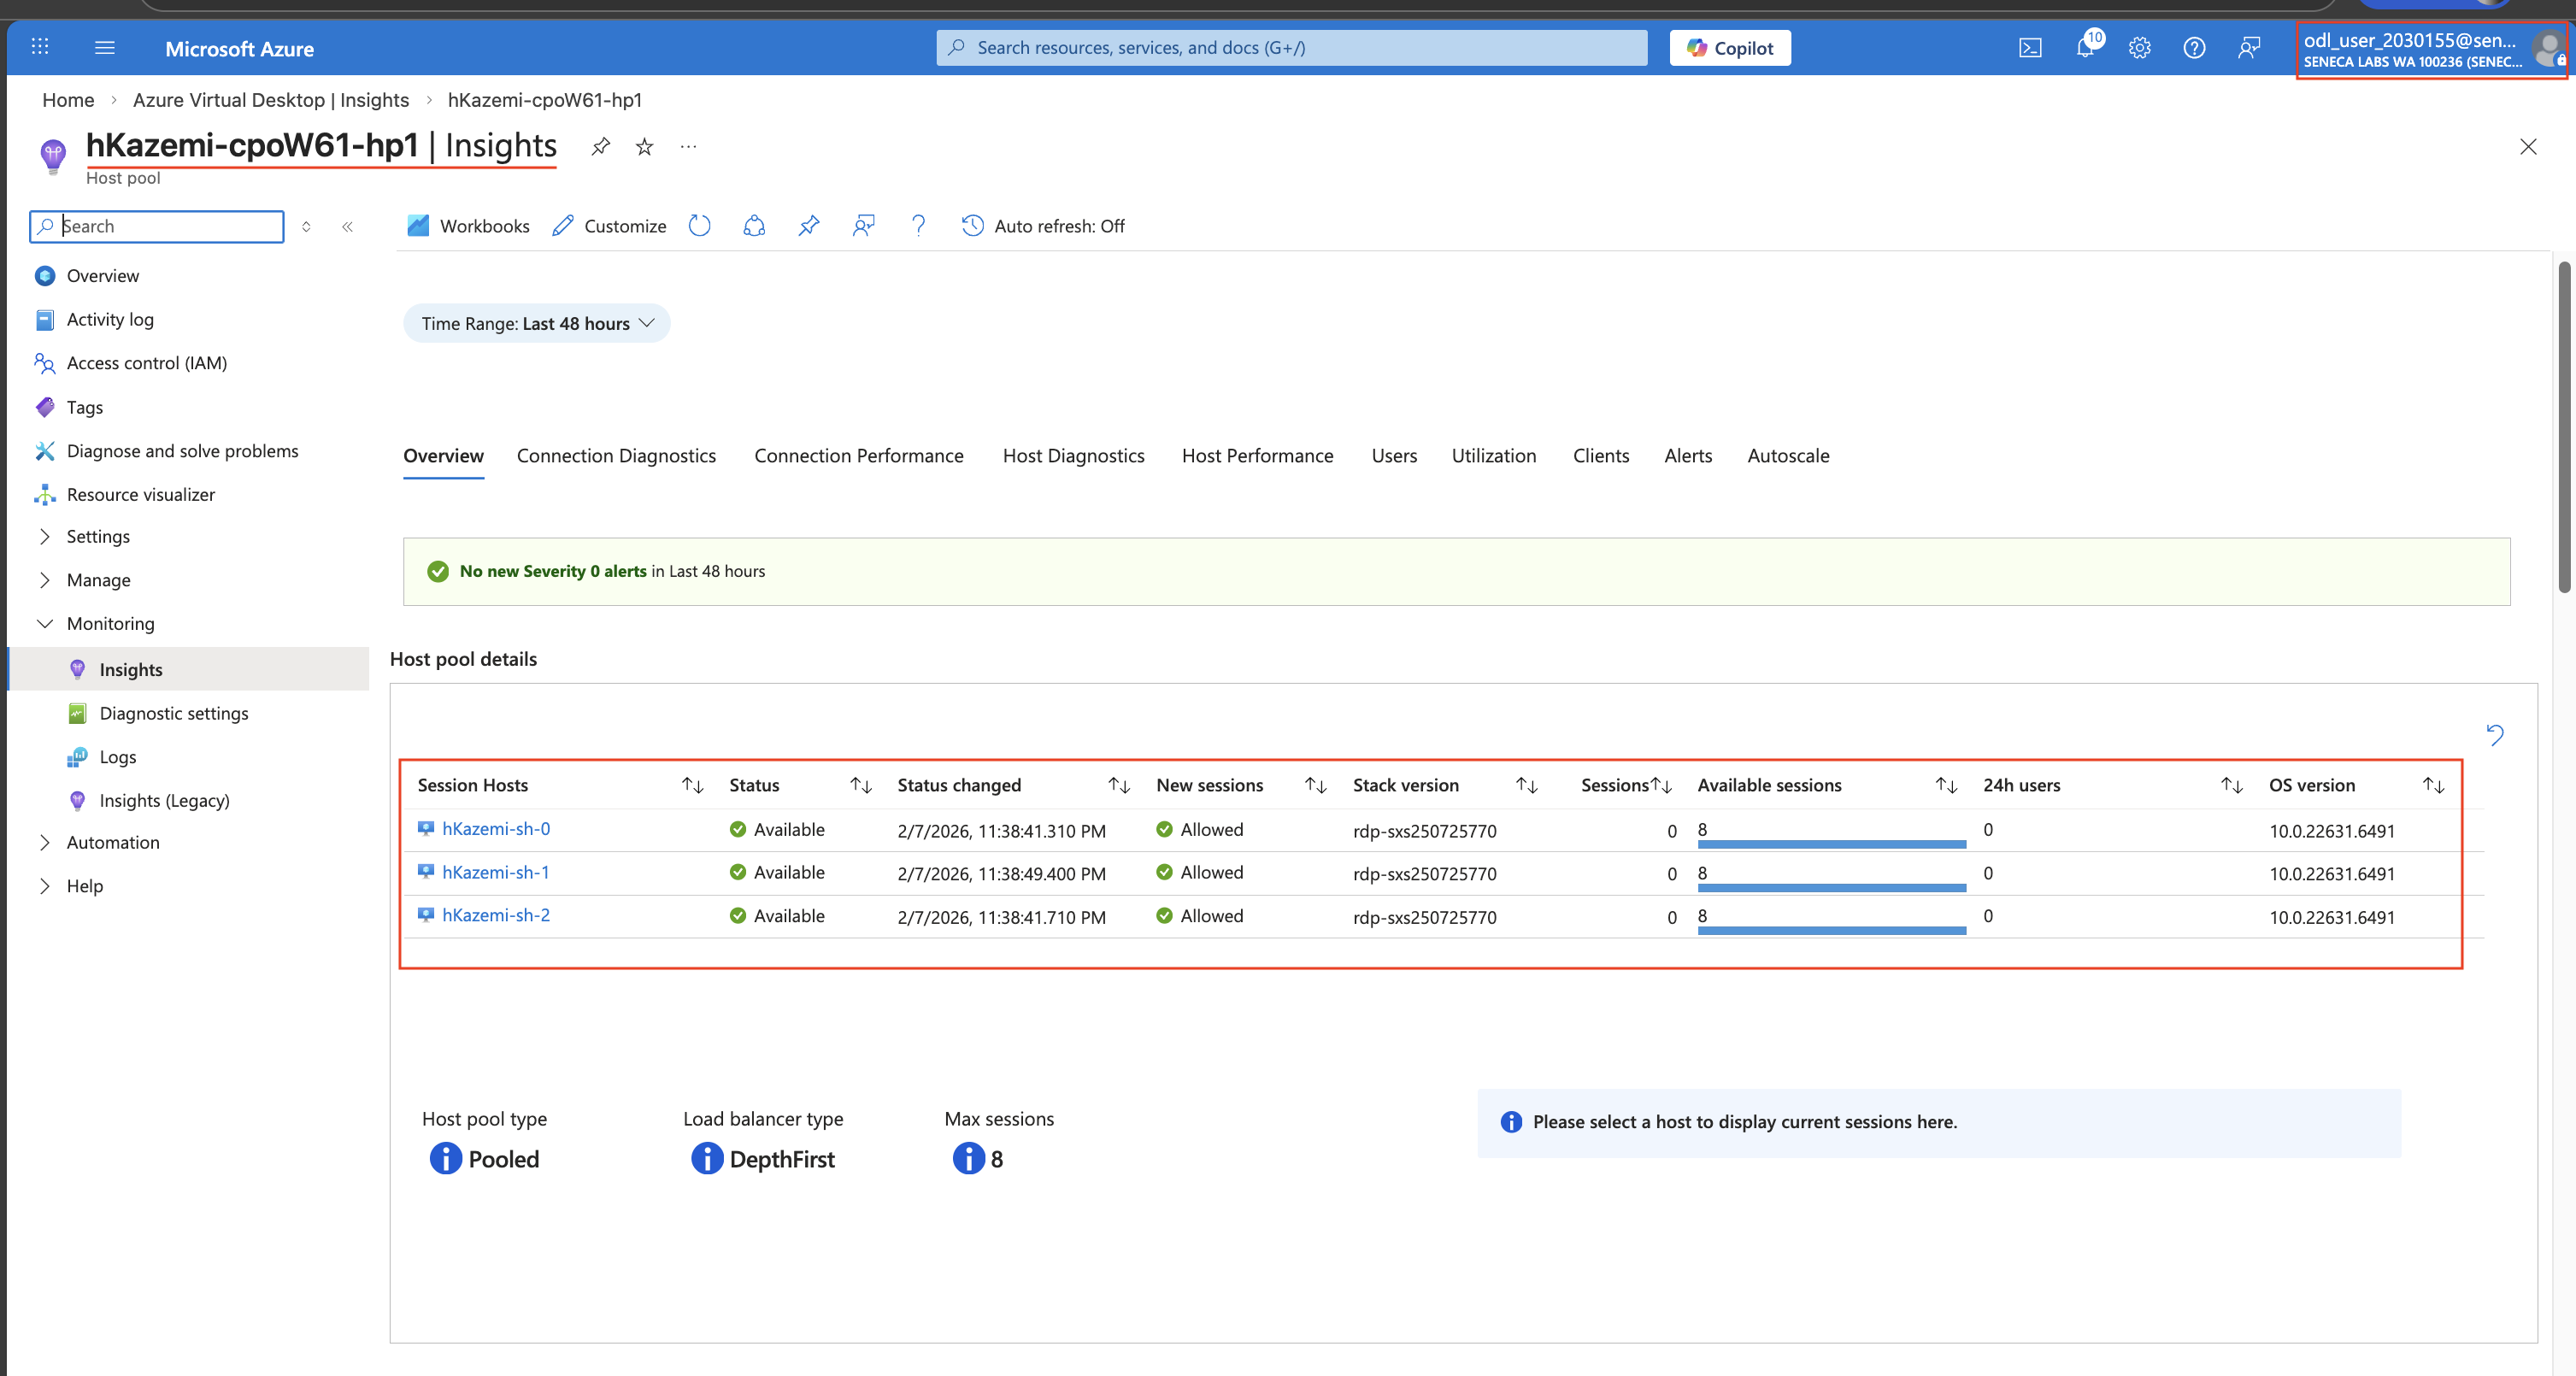Open portal settings gear
Image resolution: width=2576 pixels, height=1376 pixels.
coord(2139,47)
